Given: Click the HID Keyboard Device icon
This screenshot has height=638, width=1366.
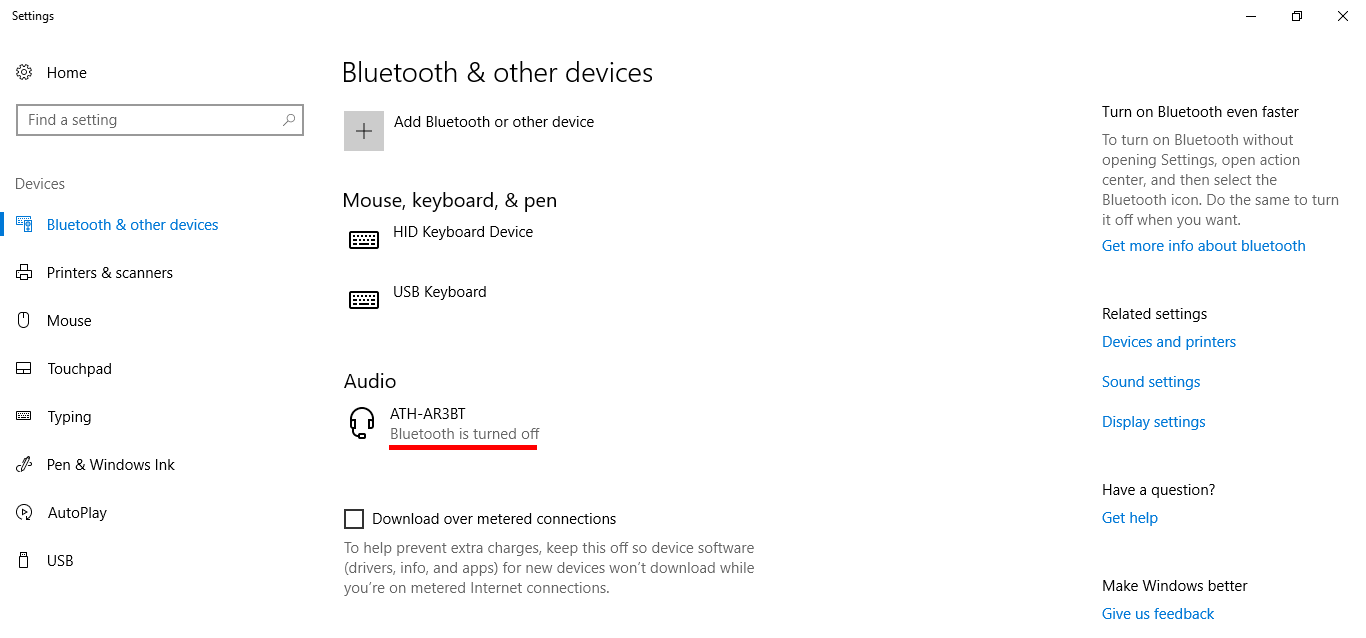Looking at the screenshot, I should tap(364, 239).
